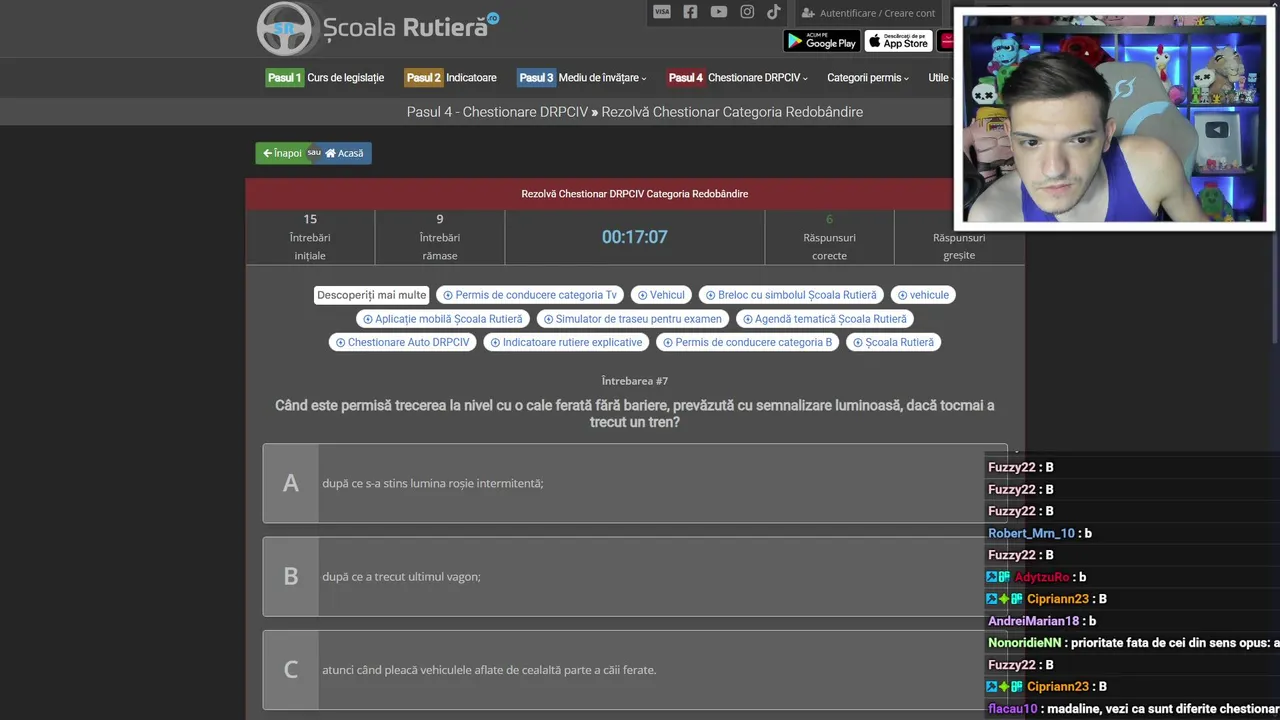Expand Pasul 4 Chestionare DRPCIV menu
The width and height of the screenshot is (1280, 720).
point(737,78)
